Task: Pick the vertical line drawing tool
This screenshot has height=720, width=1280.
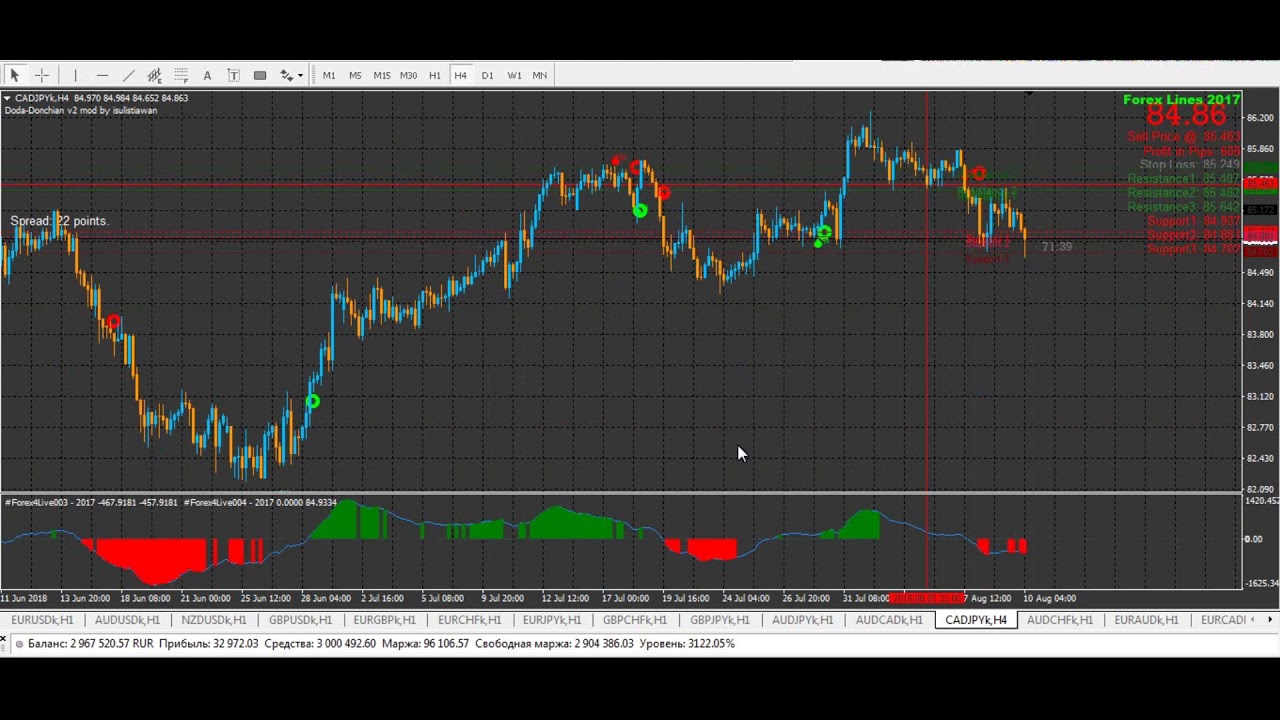Action: 75,75
